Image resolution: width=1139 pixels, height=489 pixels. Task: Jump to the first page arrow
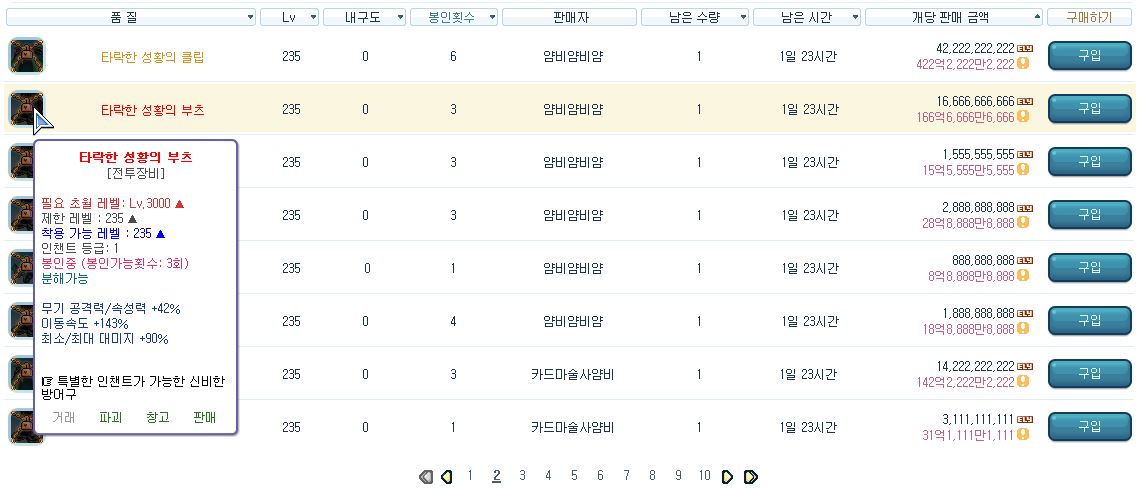(425, 477)
